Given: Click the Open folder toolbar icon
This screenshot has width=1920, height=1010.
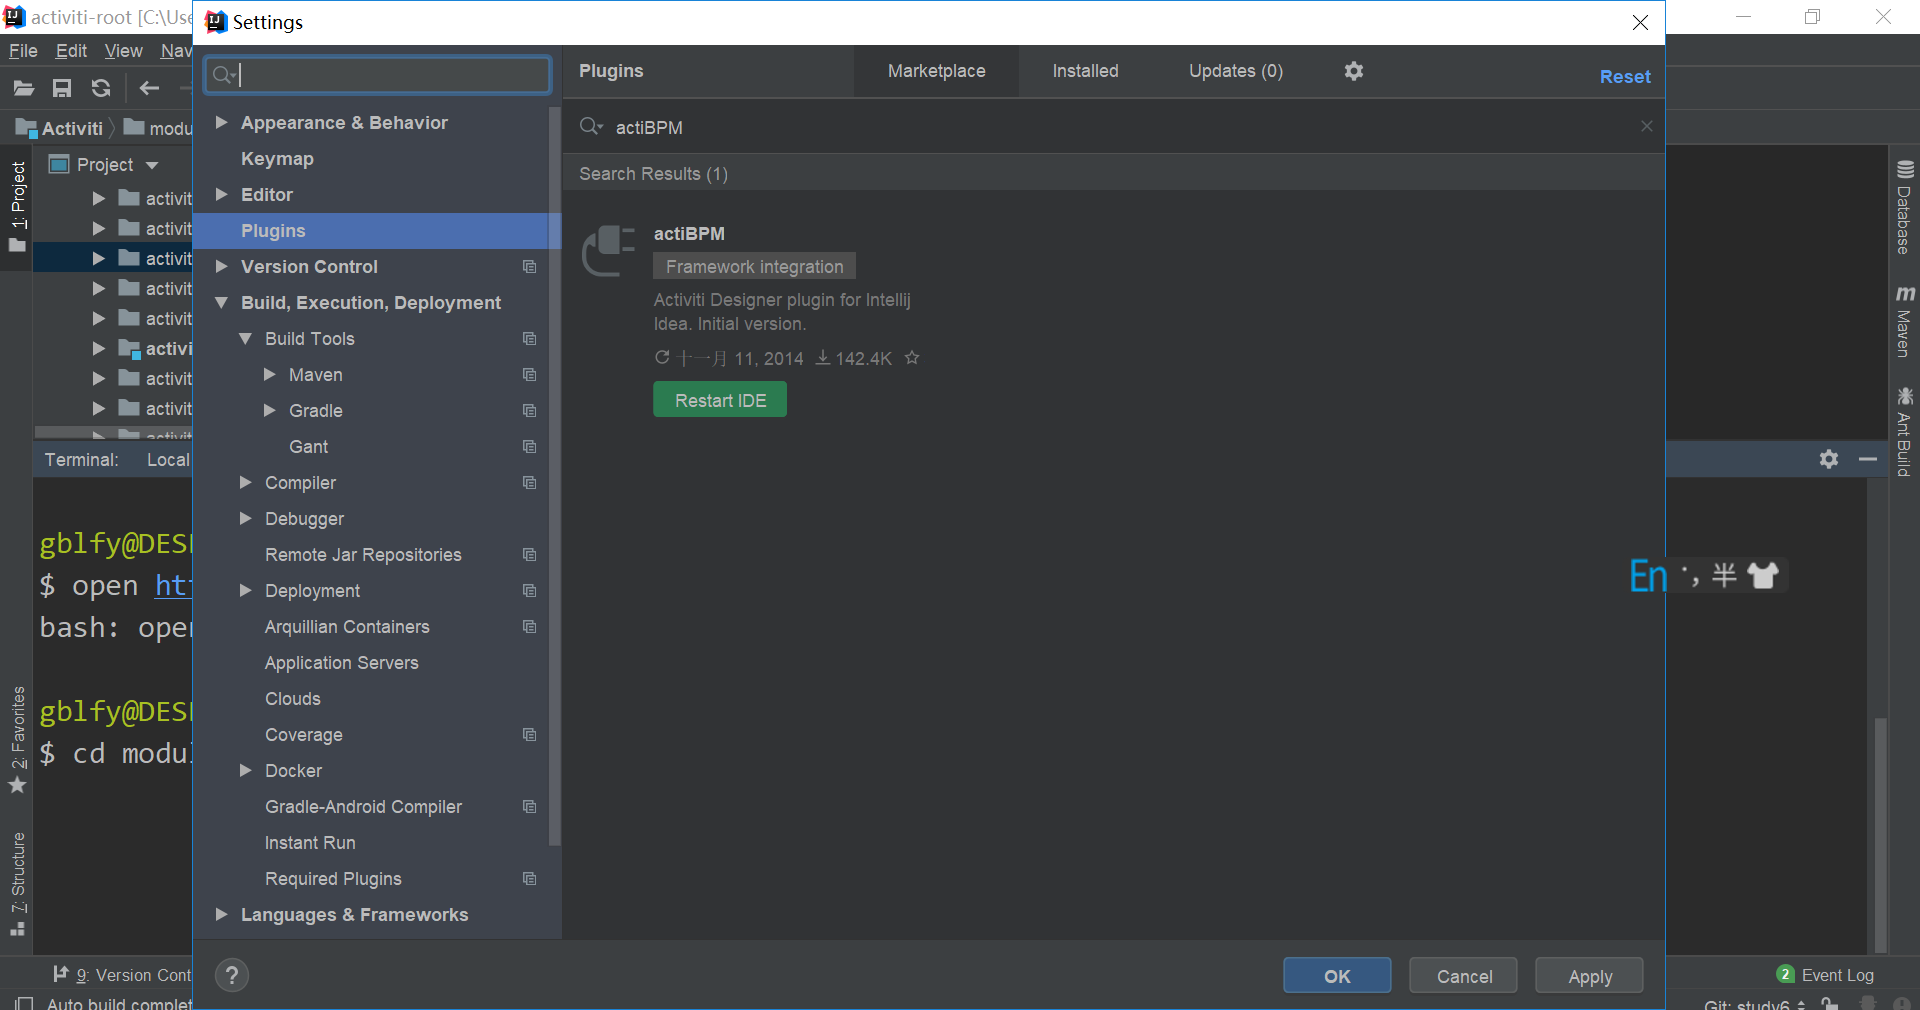Looking at the screenshot, I should pos(24,88).
